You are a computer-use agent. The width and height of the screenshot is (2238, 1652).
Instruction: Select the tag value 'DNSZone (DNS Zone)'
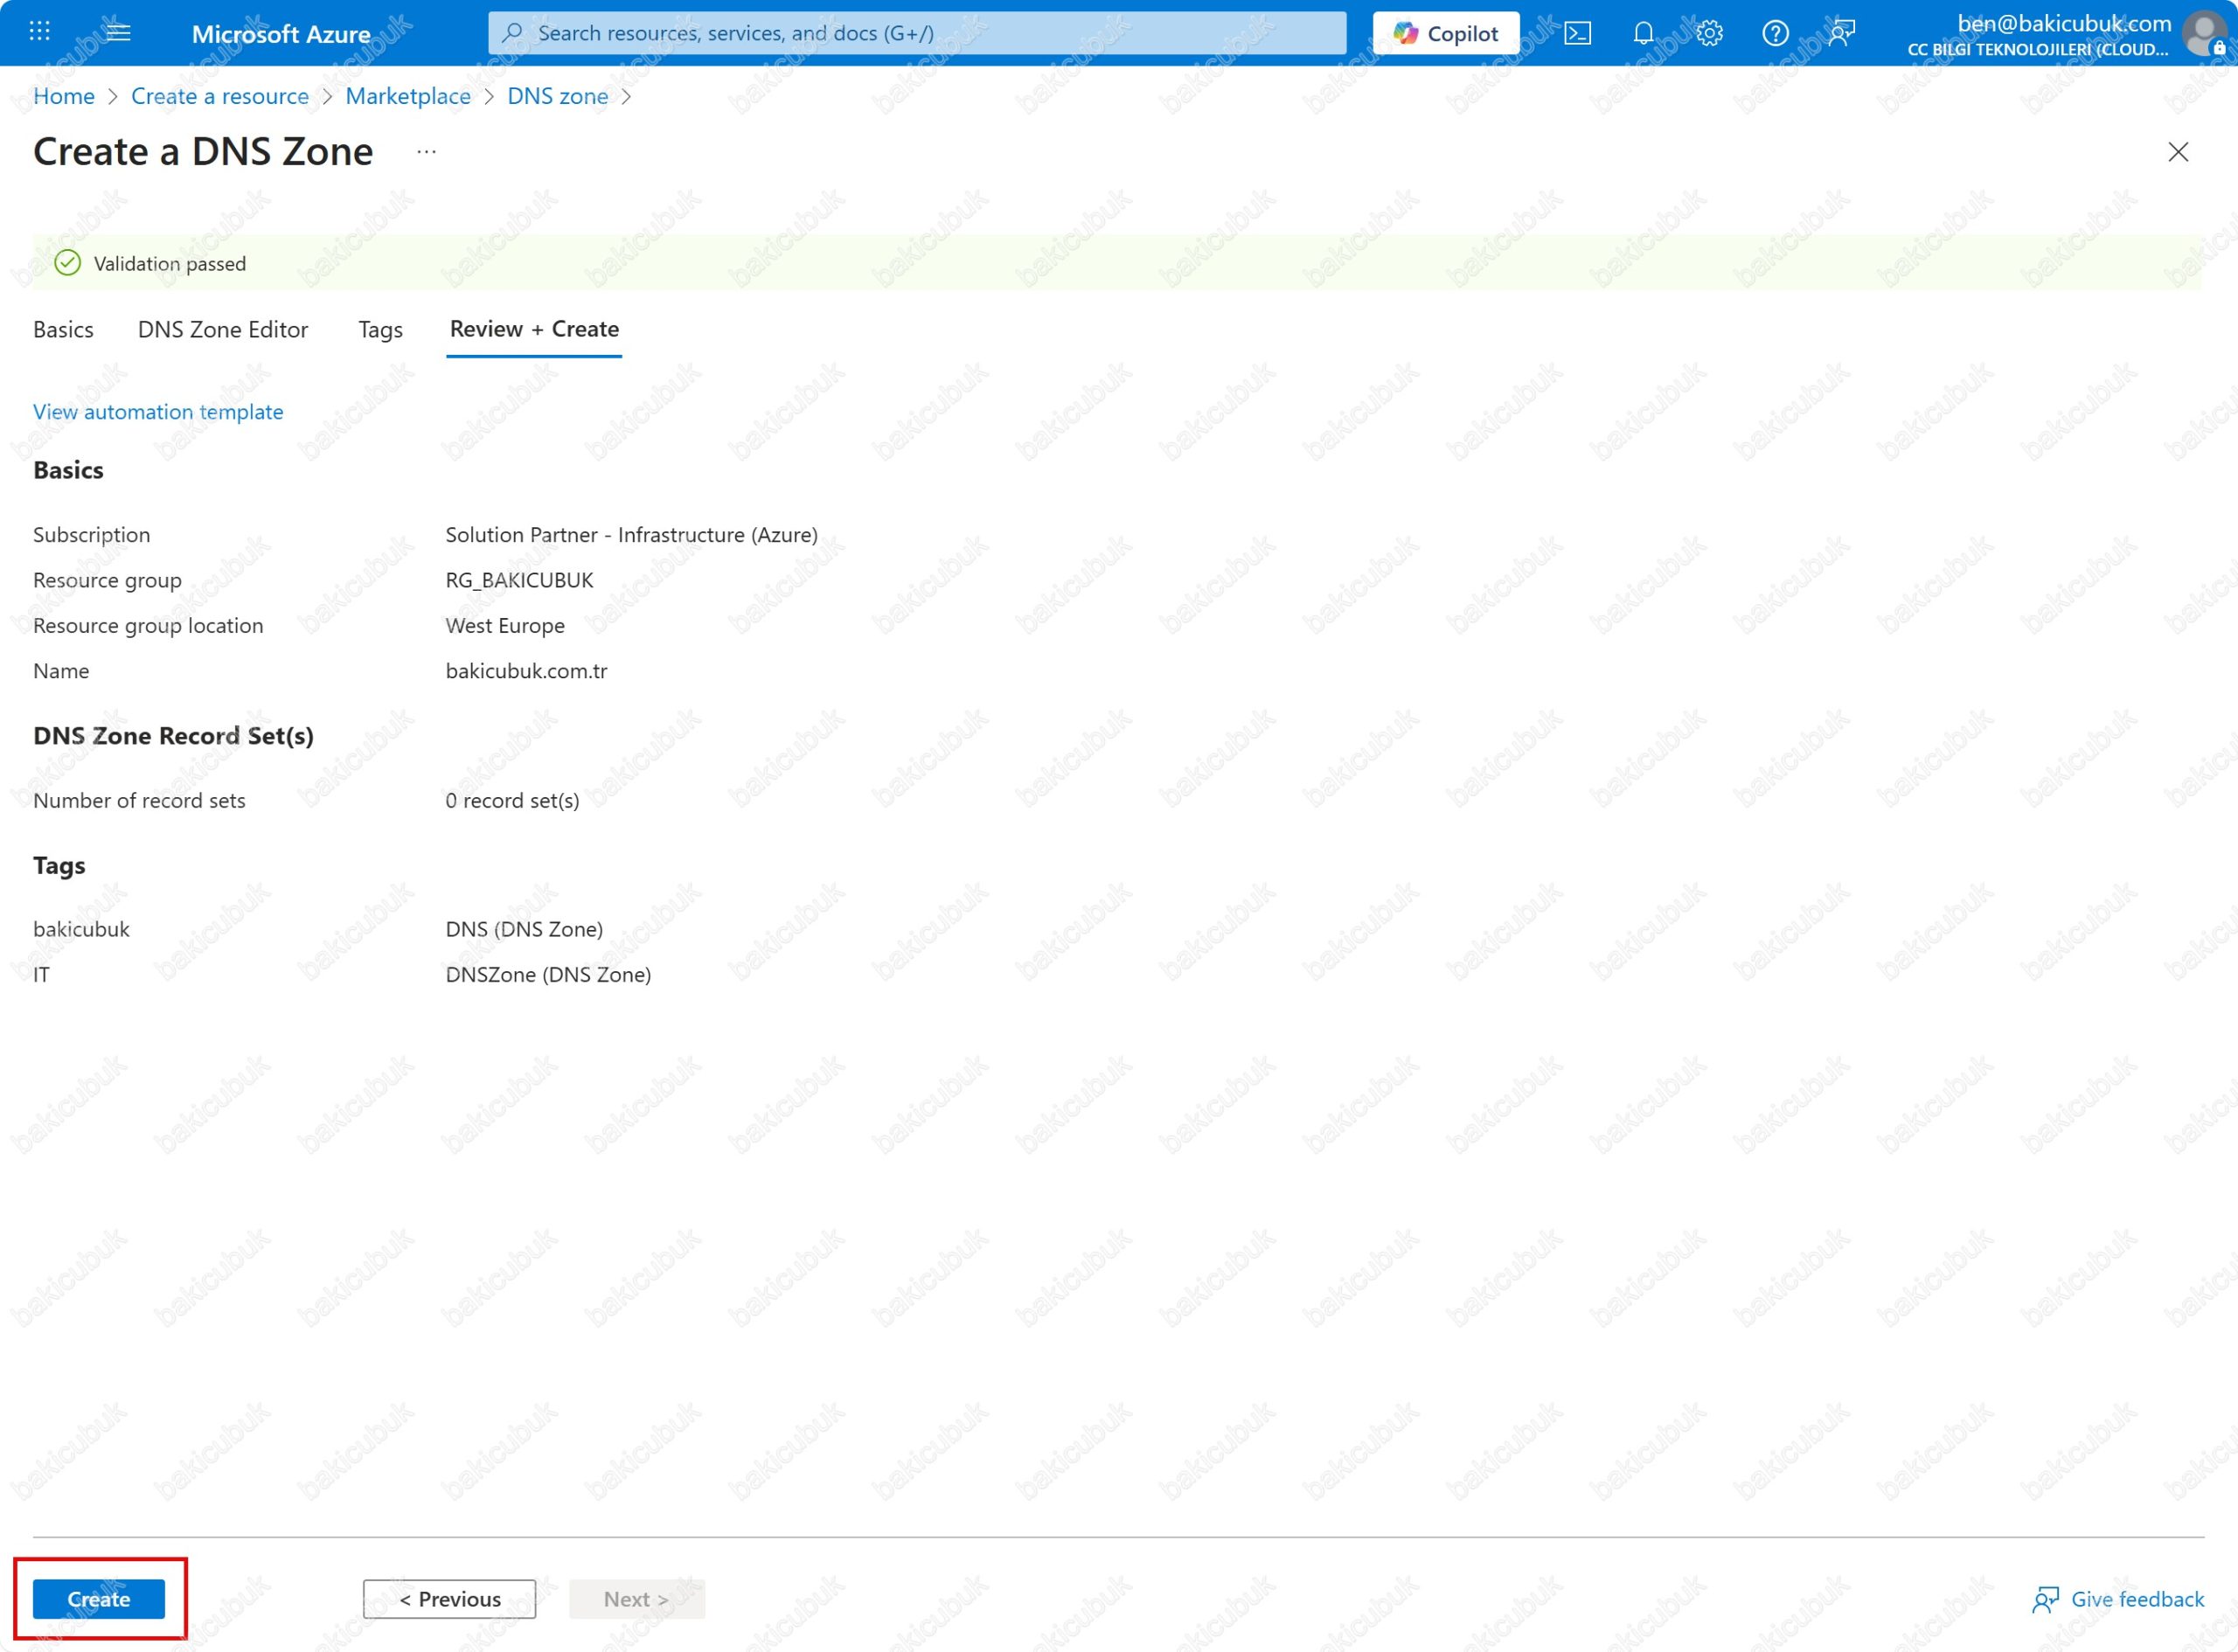pyautogui.click(x=548, y=974)
